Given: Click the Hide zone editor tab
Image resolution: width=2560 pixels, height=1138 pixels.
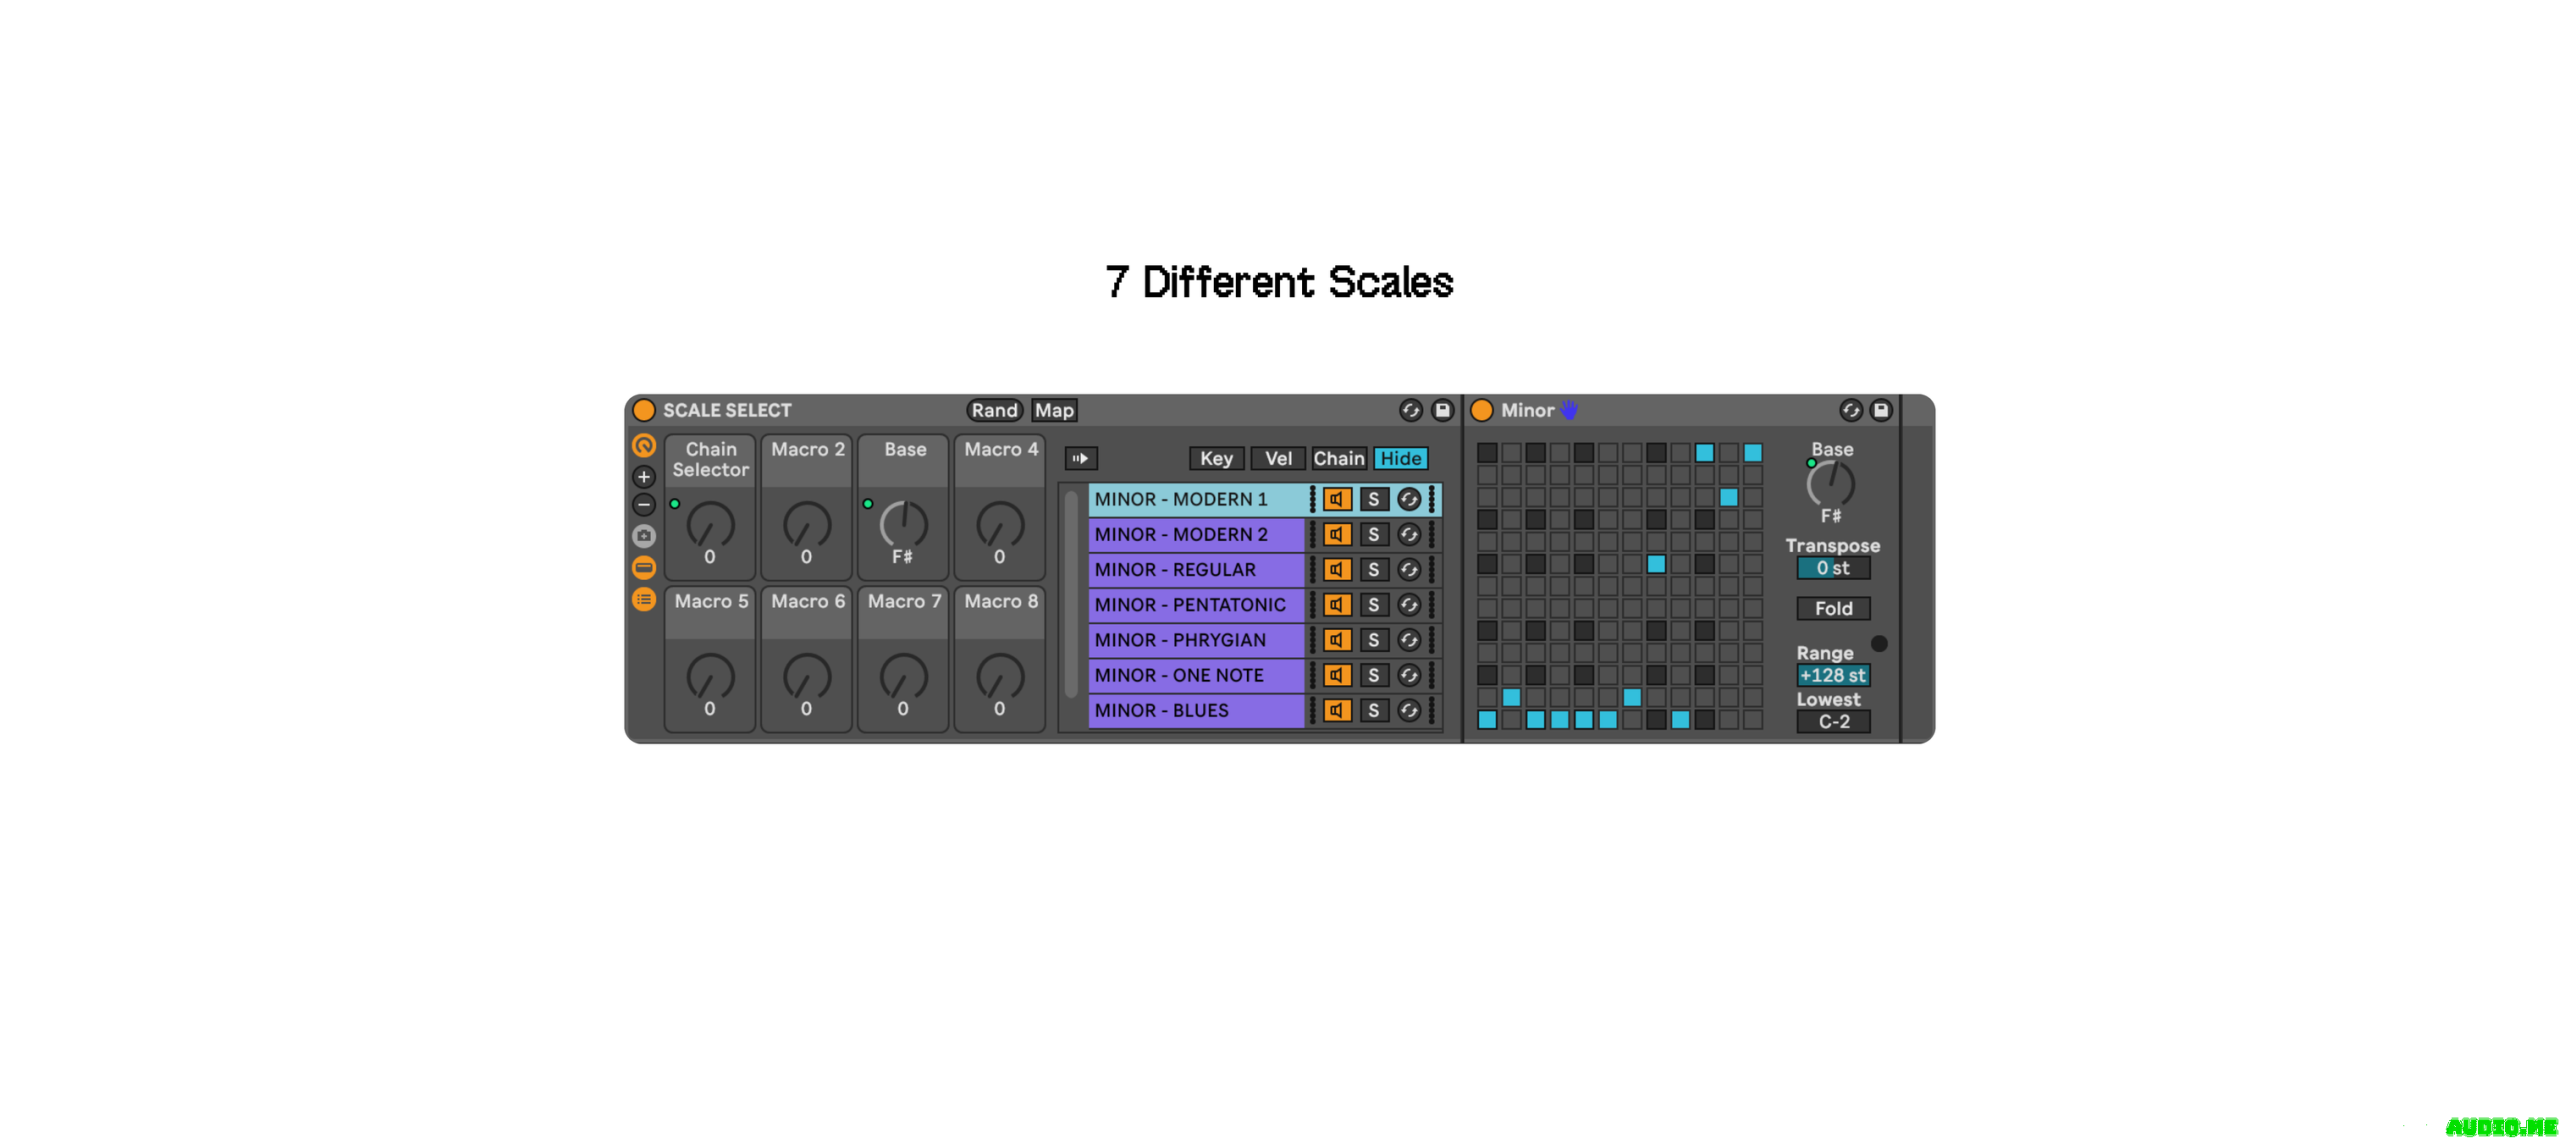Looking at the screenshot, I should (x=1400, y=458).
